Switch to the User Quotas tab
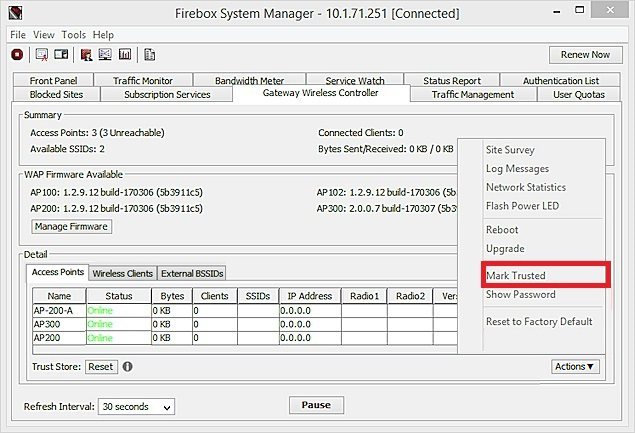This screenshot has height=433, width=635. click(x=579, y=94)
